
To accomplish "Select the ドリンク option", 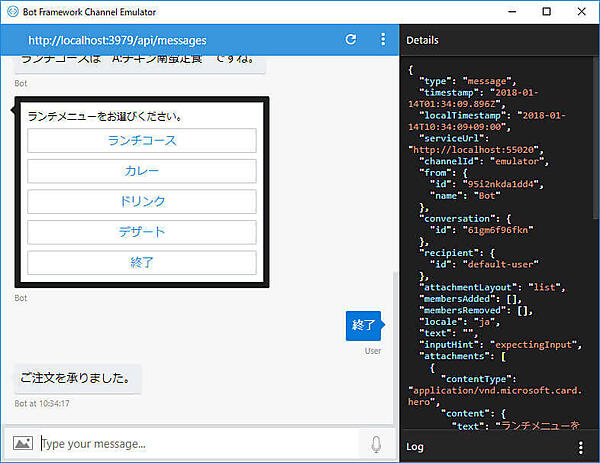I will tap(142, 201).
